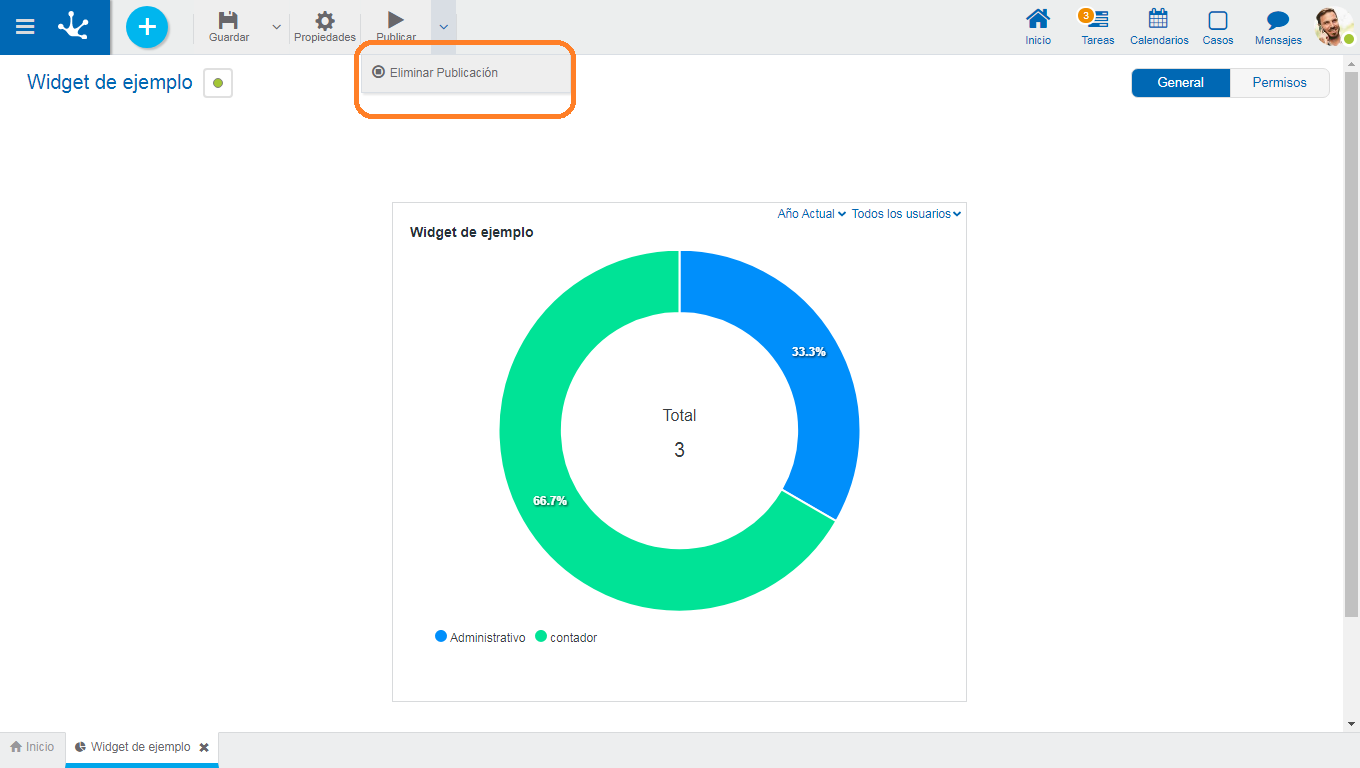The width and height of the screenshot is (1360, 768).
Task: Click the scrollbar down arrow
Action: [x=1352, y=724]
